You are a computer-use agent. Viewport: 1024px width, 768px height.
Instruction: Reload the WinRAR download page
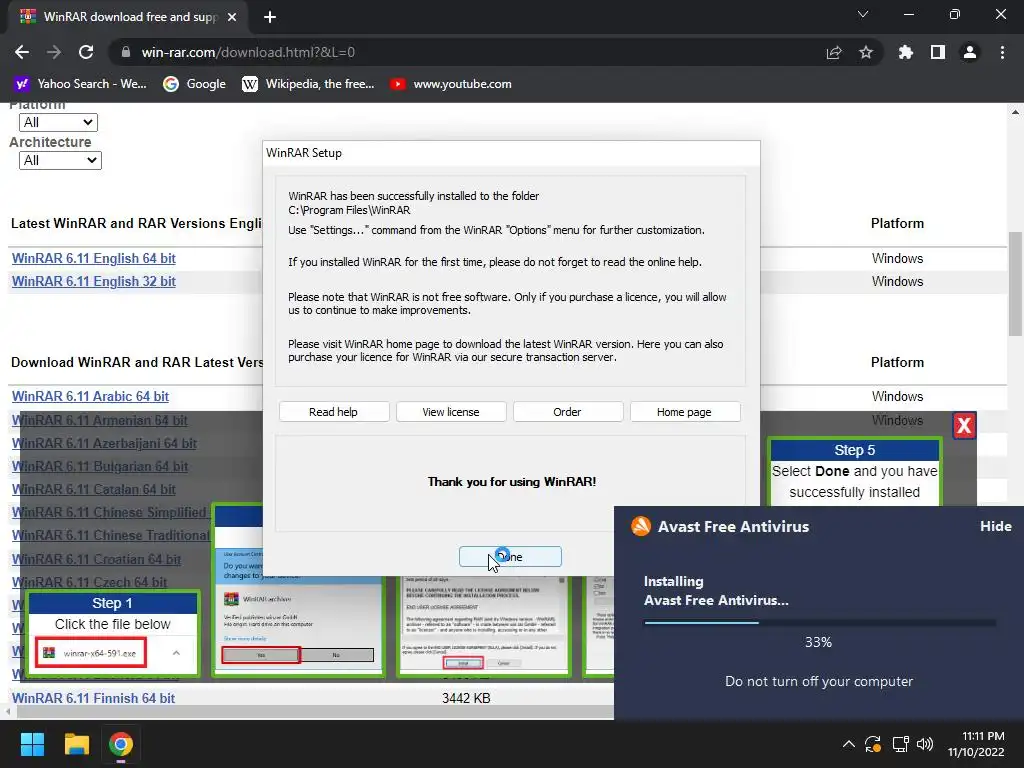coord(86,52)
